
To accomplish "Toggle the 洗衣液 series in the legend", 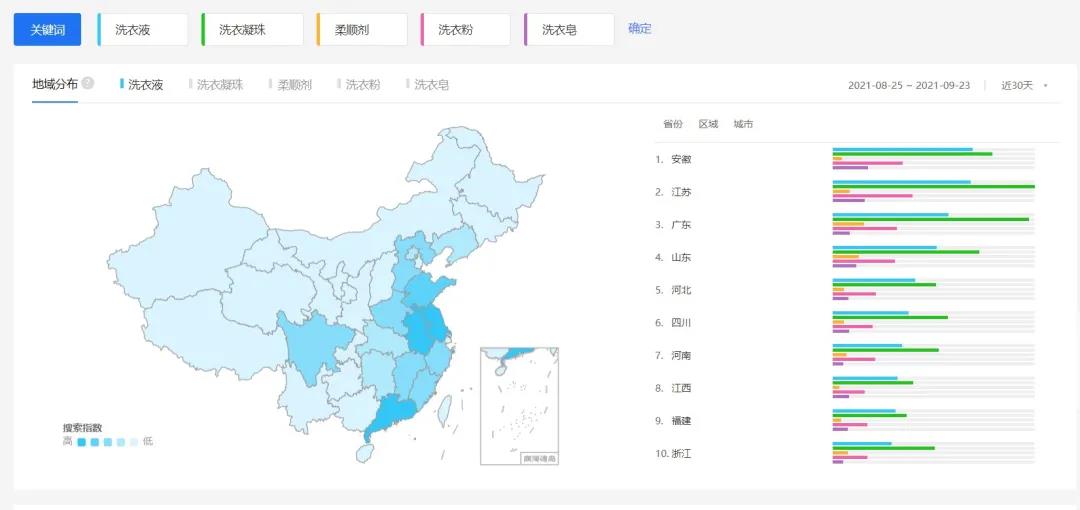I will (142, 85).
